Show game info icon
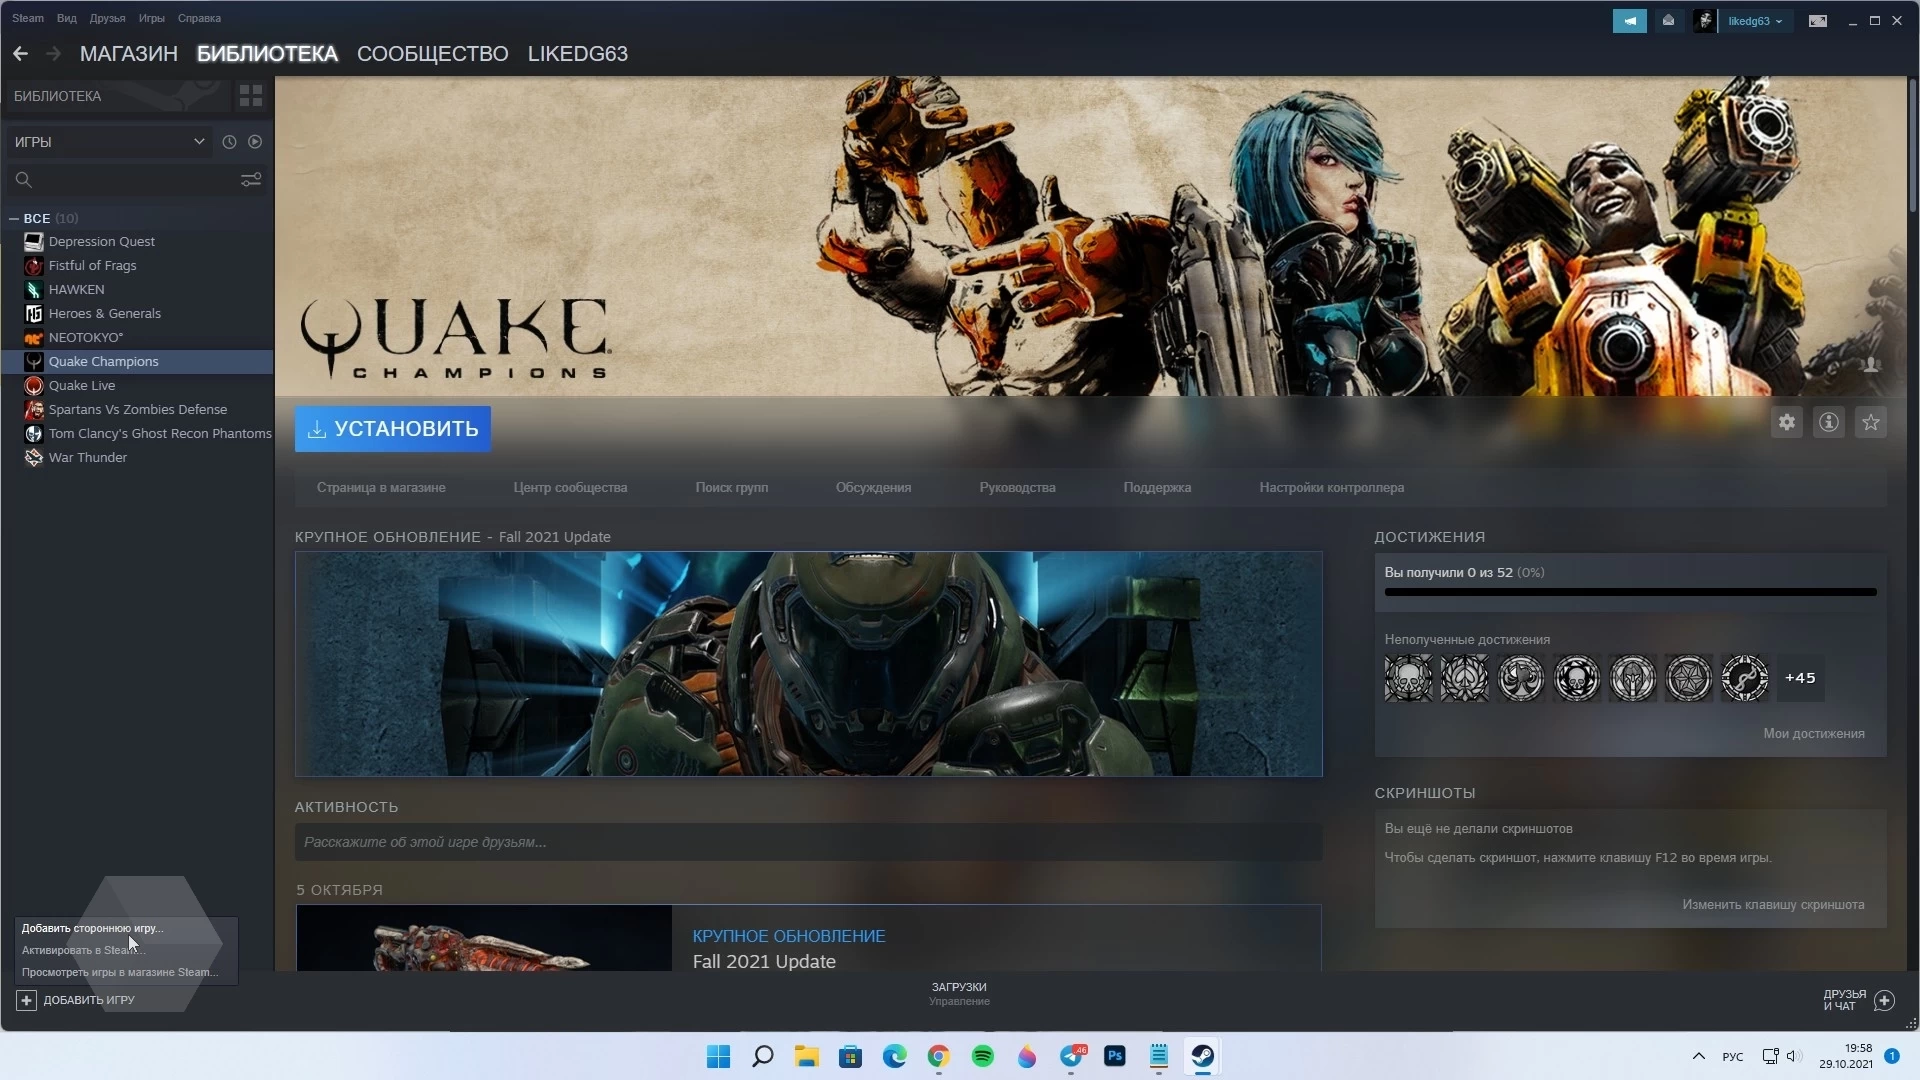Viewport: 1920px width, 1080px height. coord(1829,422)
